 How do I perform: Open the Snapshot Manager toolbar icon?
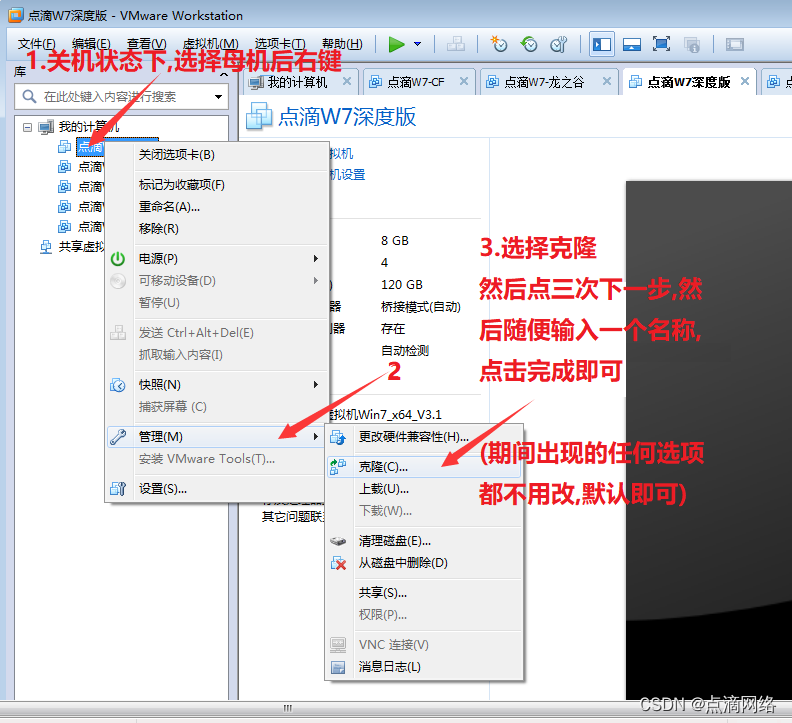(x=559, y=44)
